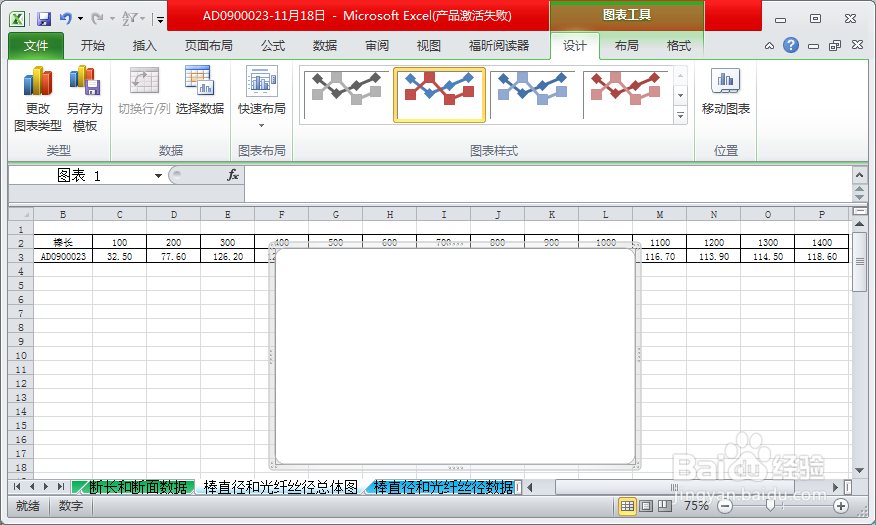Viewport: 876px width, 525px height.
Task: Switch to Page Break Preview in status bar
Action: tap(665, 506)
